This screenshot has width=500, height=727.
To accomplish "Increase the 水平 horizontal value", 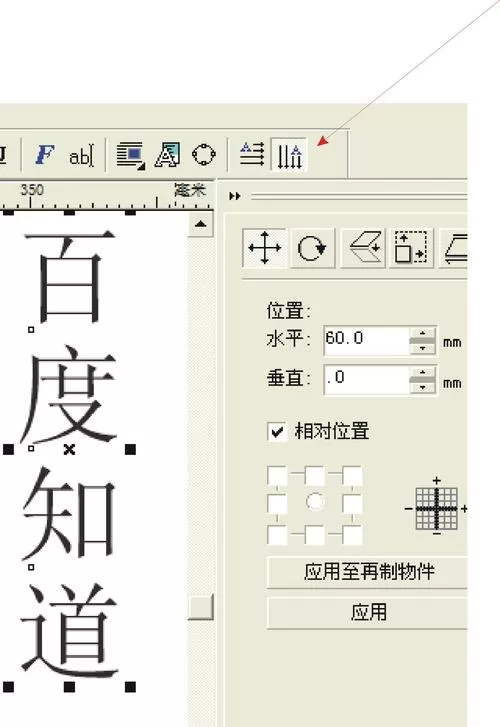I will pos(423,333).
